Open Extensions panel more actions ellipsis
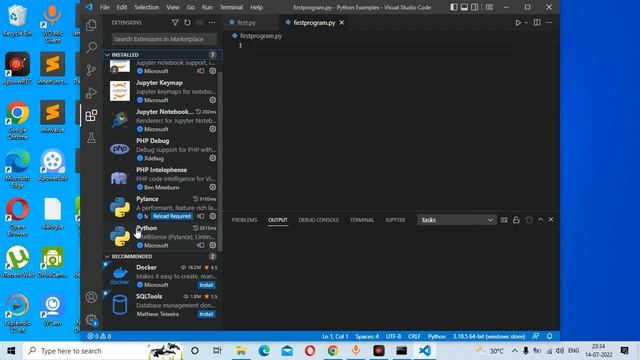640x360 pixels. tap(212, 23)
